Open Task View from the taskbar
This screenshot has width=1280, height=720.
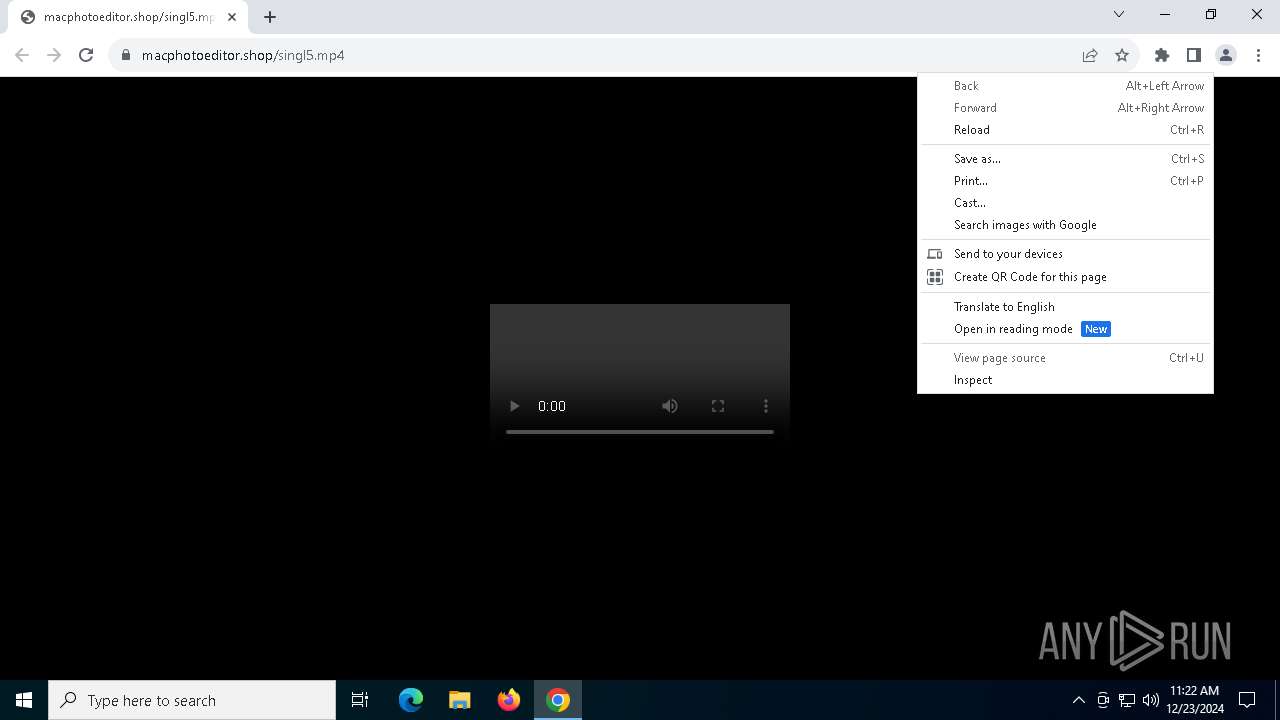[360, 700]
